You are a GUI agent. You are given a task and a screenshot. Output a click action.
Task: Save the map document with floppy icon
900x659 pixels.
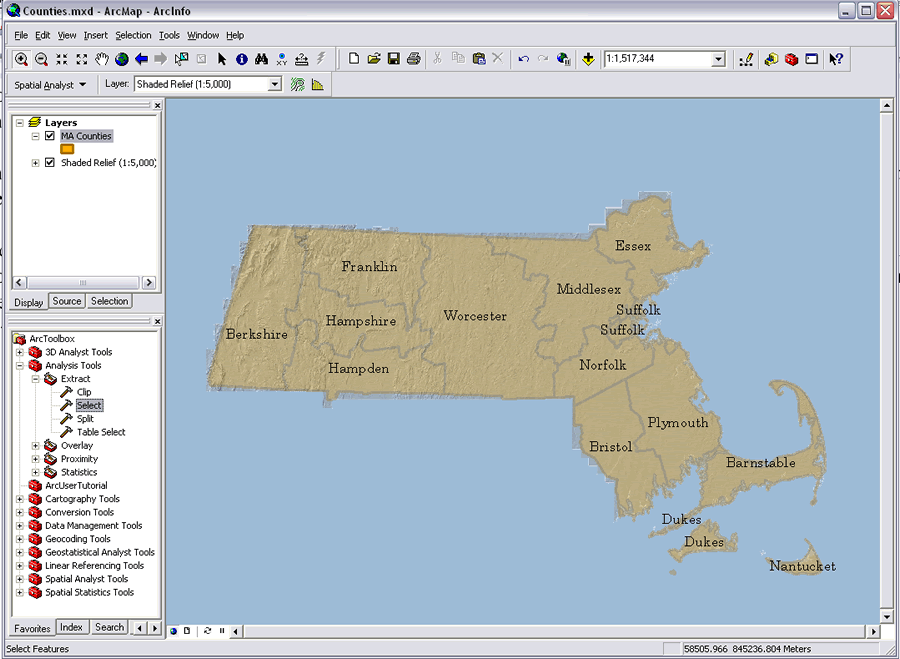[x=394, y=59]
